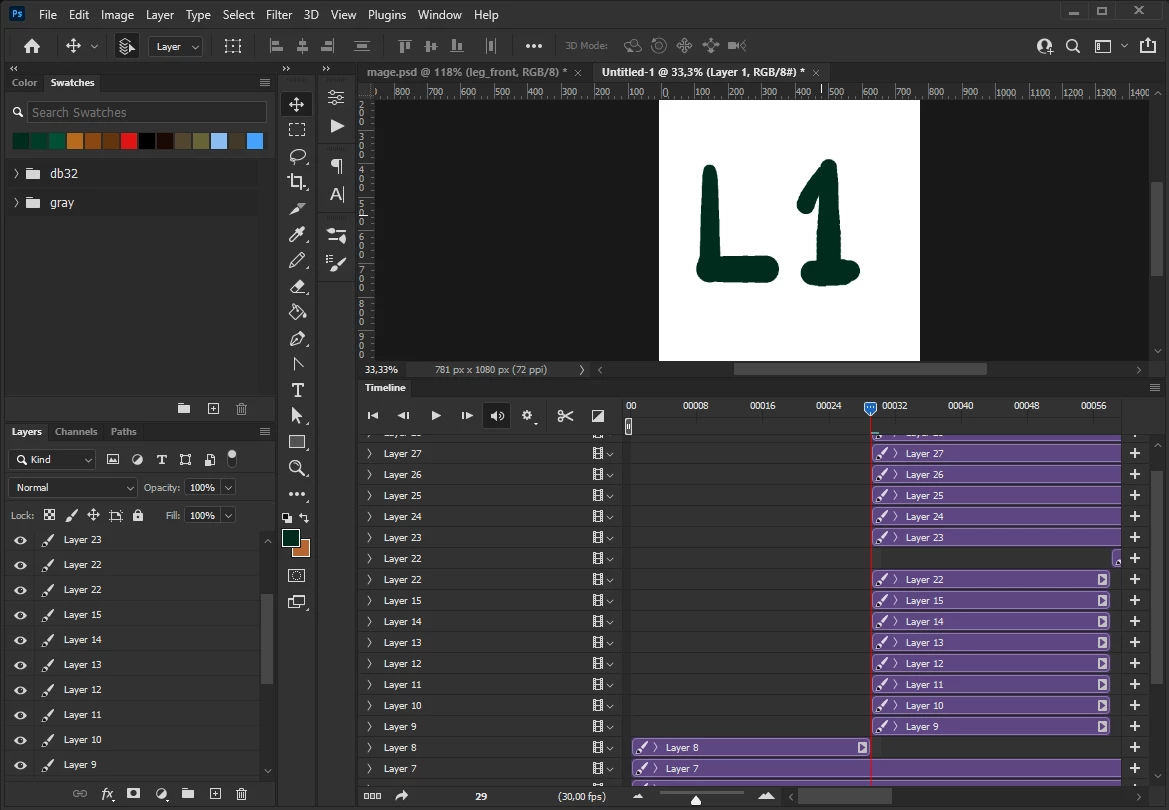
Task: Split the clip at playhead with scissors icon
Action: pos(565,415)
